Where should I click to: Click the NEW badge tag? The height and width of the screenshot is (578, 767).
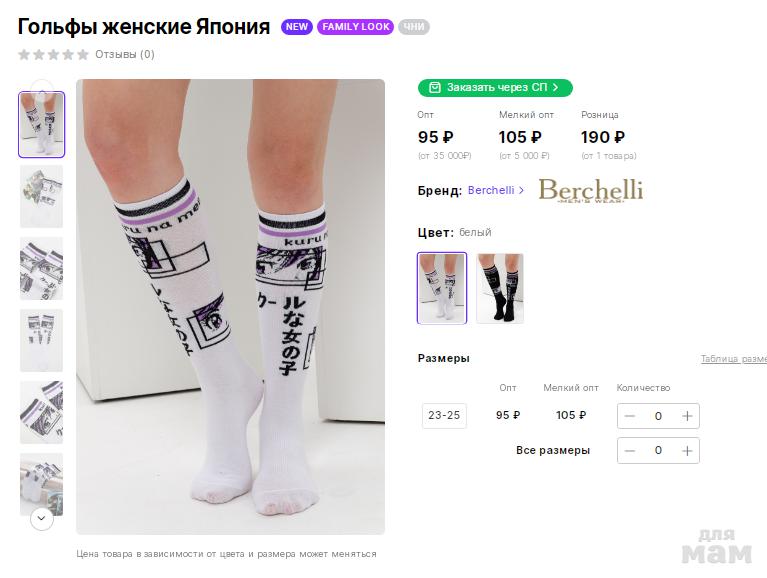click(x=297, y=27)
